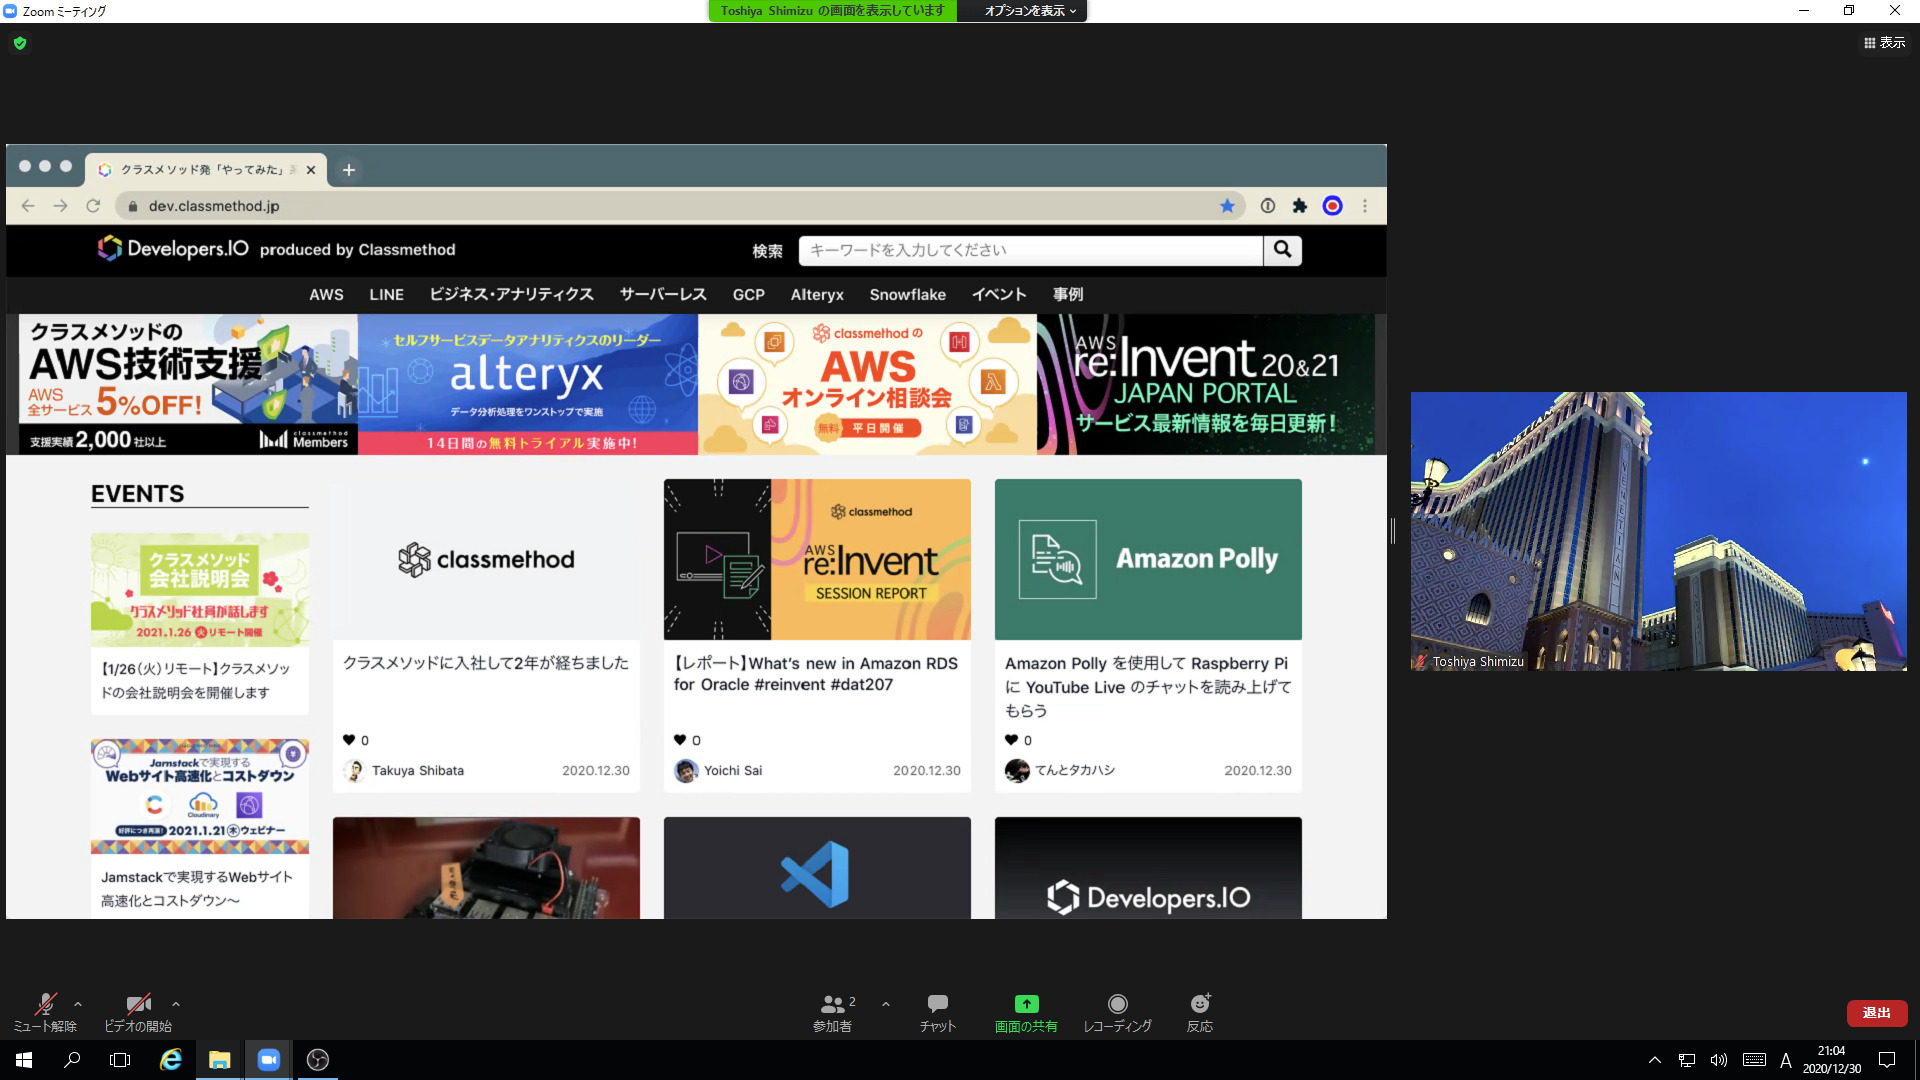1920x1080 pixels.
Task: Expand audio options arrow next to mute
Action: click(x=78, y=1003)
